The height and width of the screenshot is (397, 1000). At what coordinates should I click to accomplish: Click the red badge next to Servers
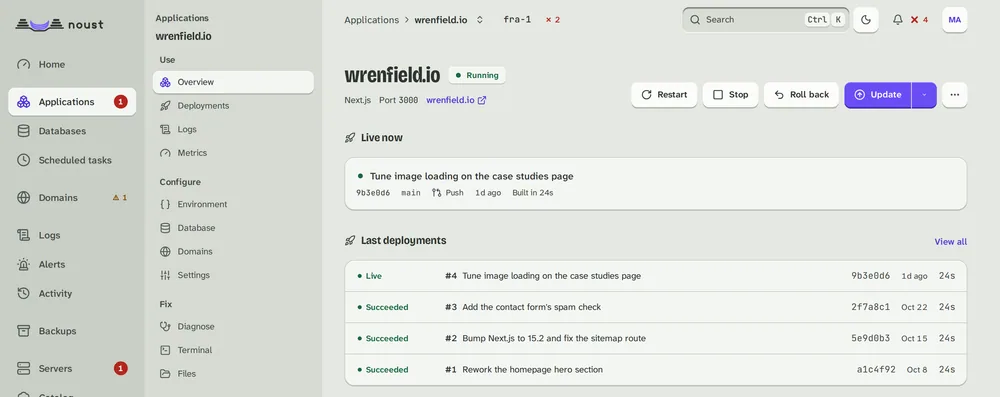(121, 368)
